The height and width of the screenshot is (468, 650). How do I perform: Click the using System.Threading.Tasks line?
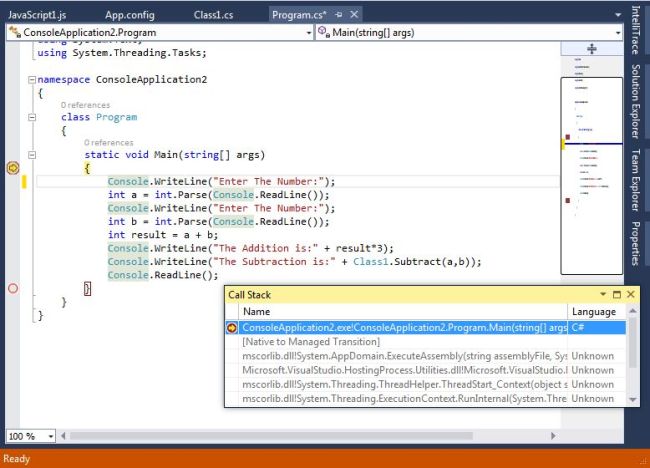(122, 53)
